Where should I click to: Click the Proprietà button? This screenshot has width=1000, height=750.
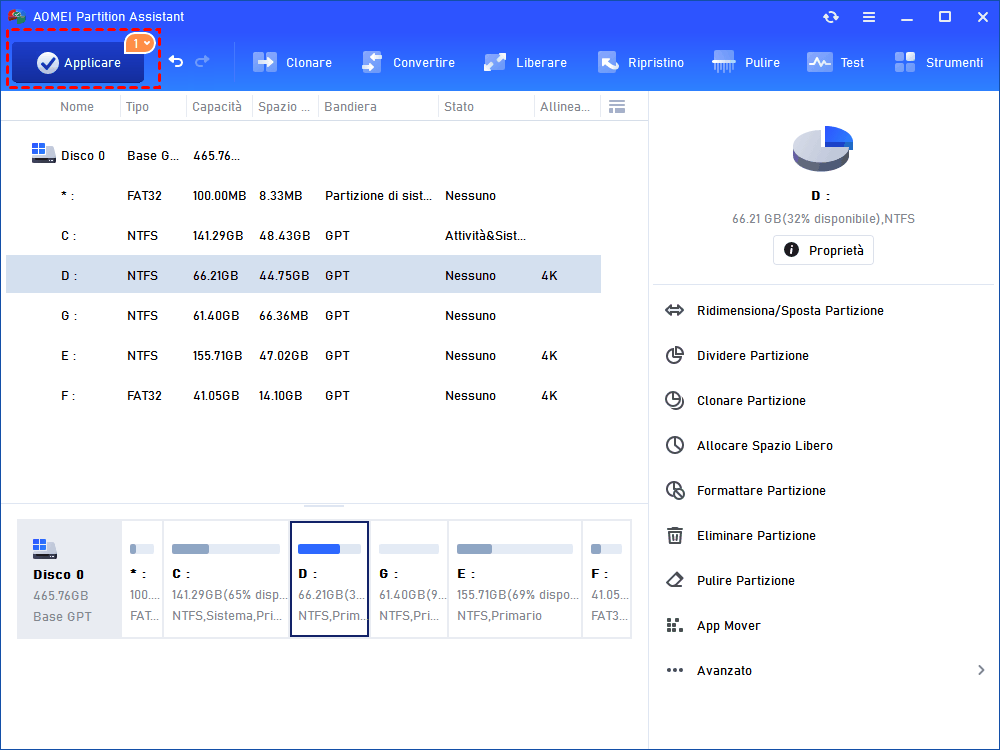coord(823,250)
